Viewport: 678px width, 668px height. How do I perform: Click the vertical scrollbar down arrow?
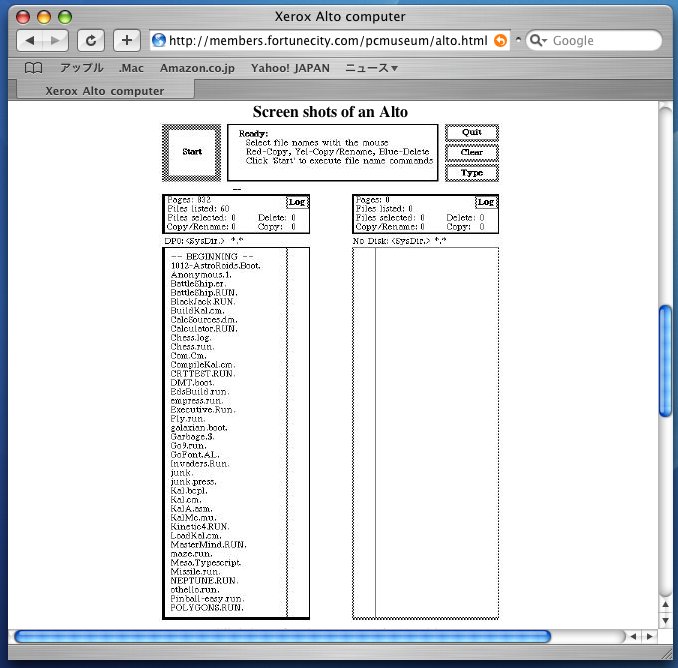(665, 621)
